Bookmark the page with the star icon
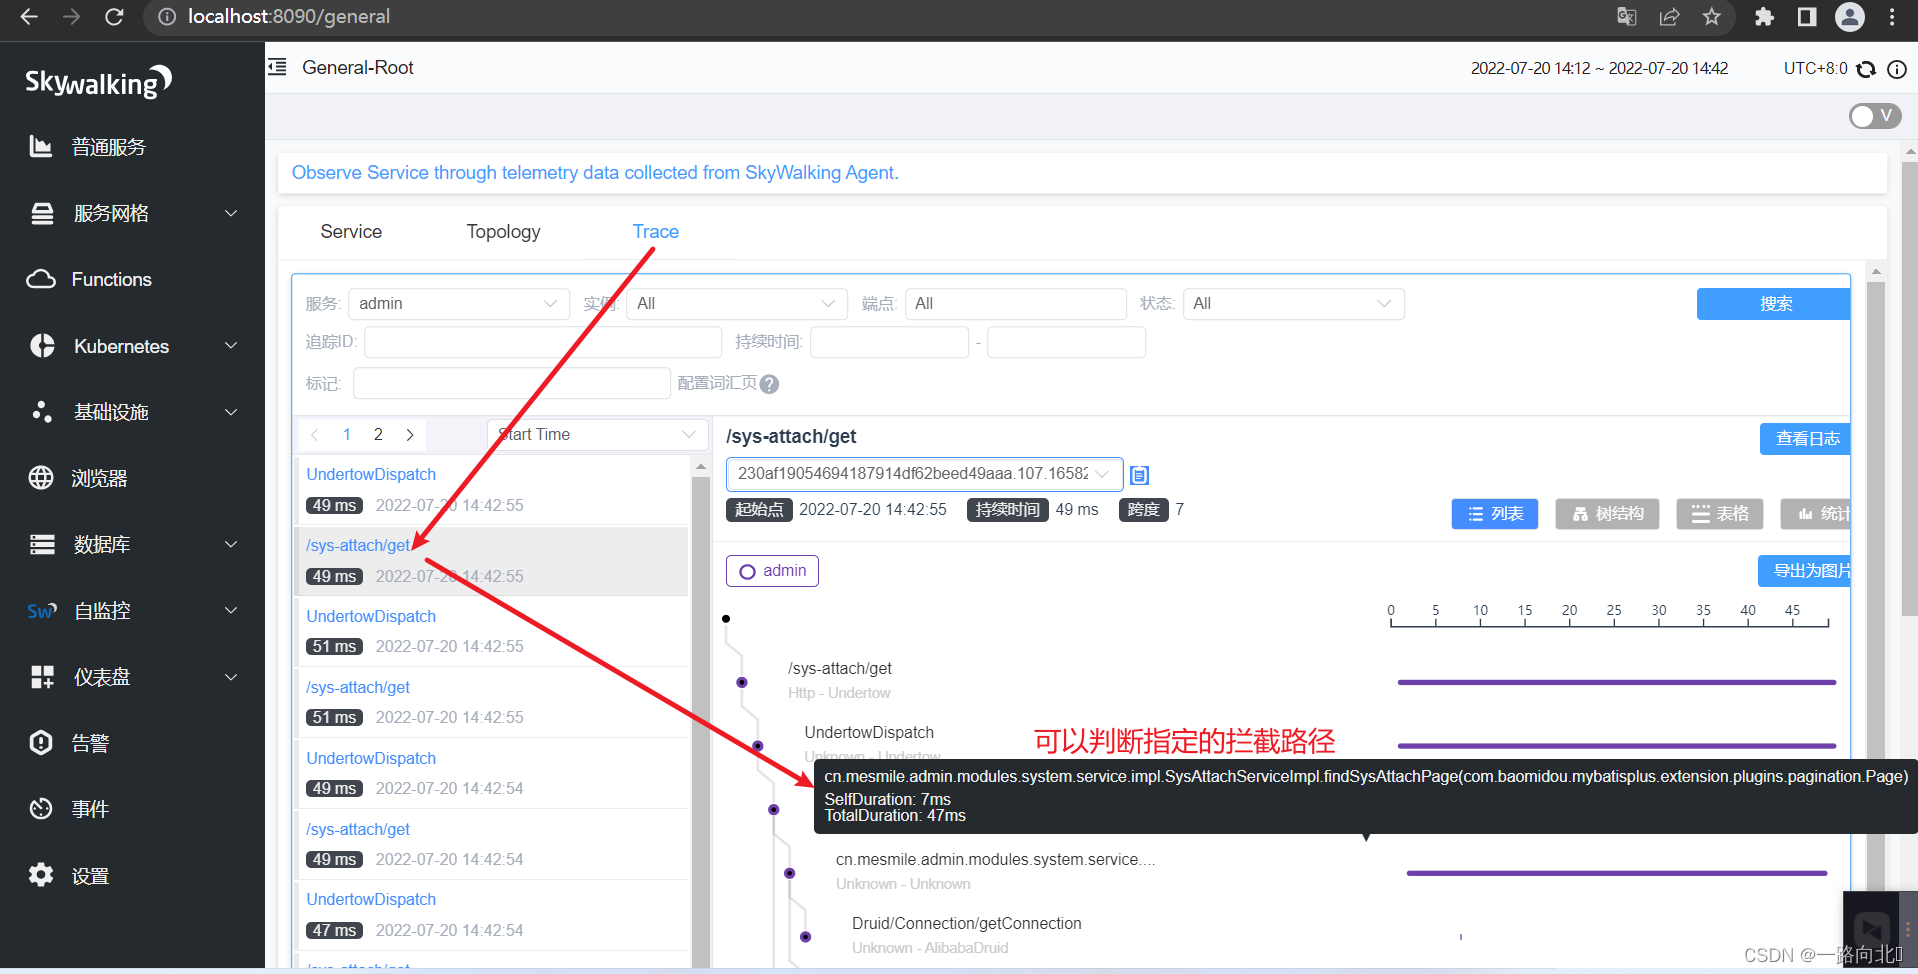The height and width of the screenshot is (974, 1918). click(1712, 17)
